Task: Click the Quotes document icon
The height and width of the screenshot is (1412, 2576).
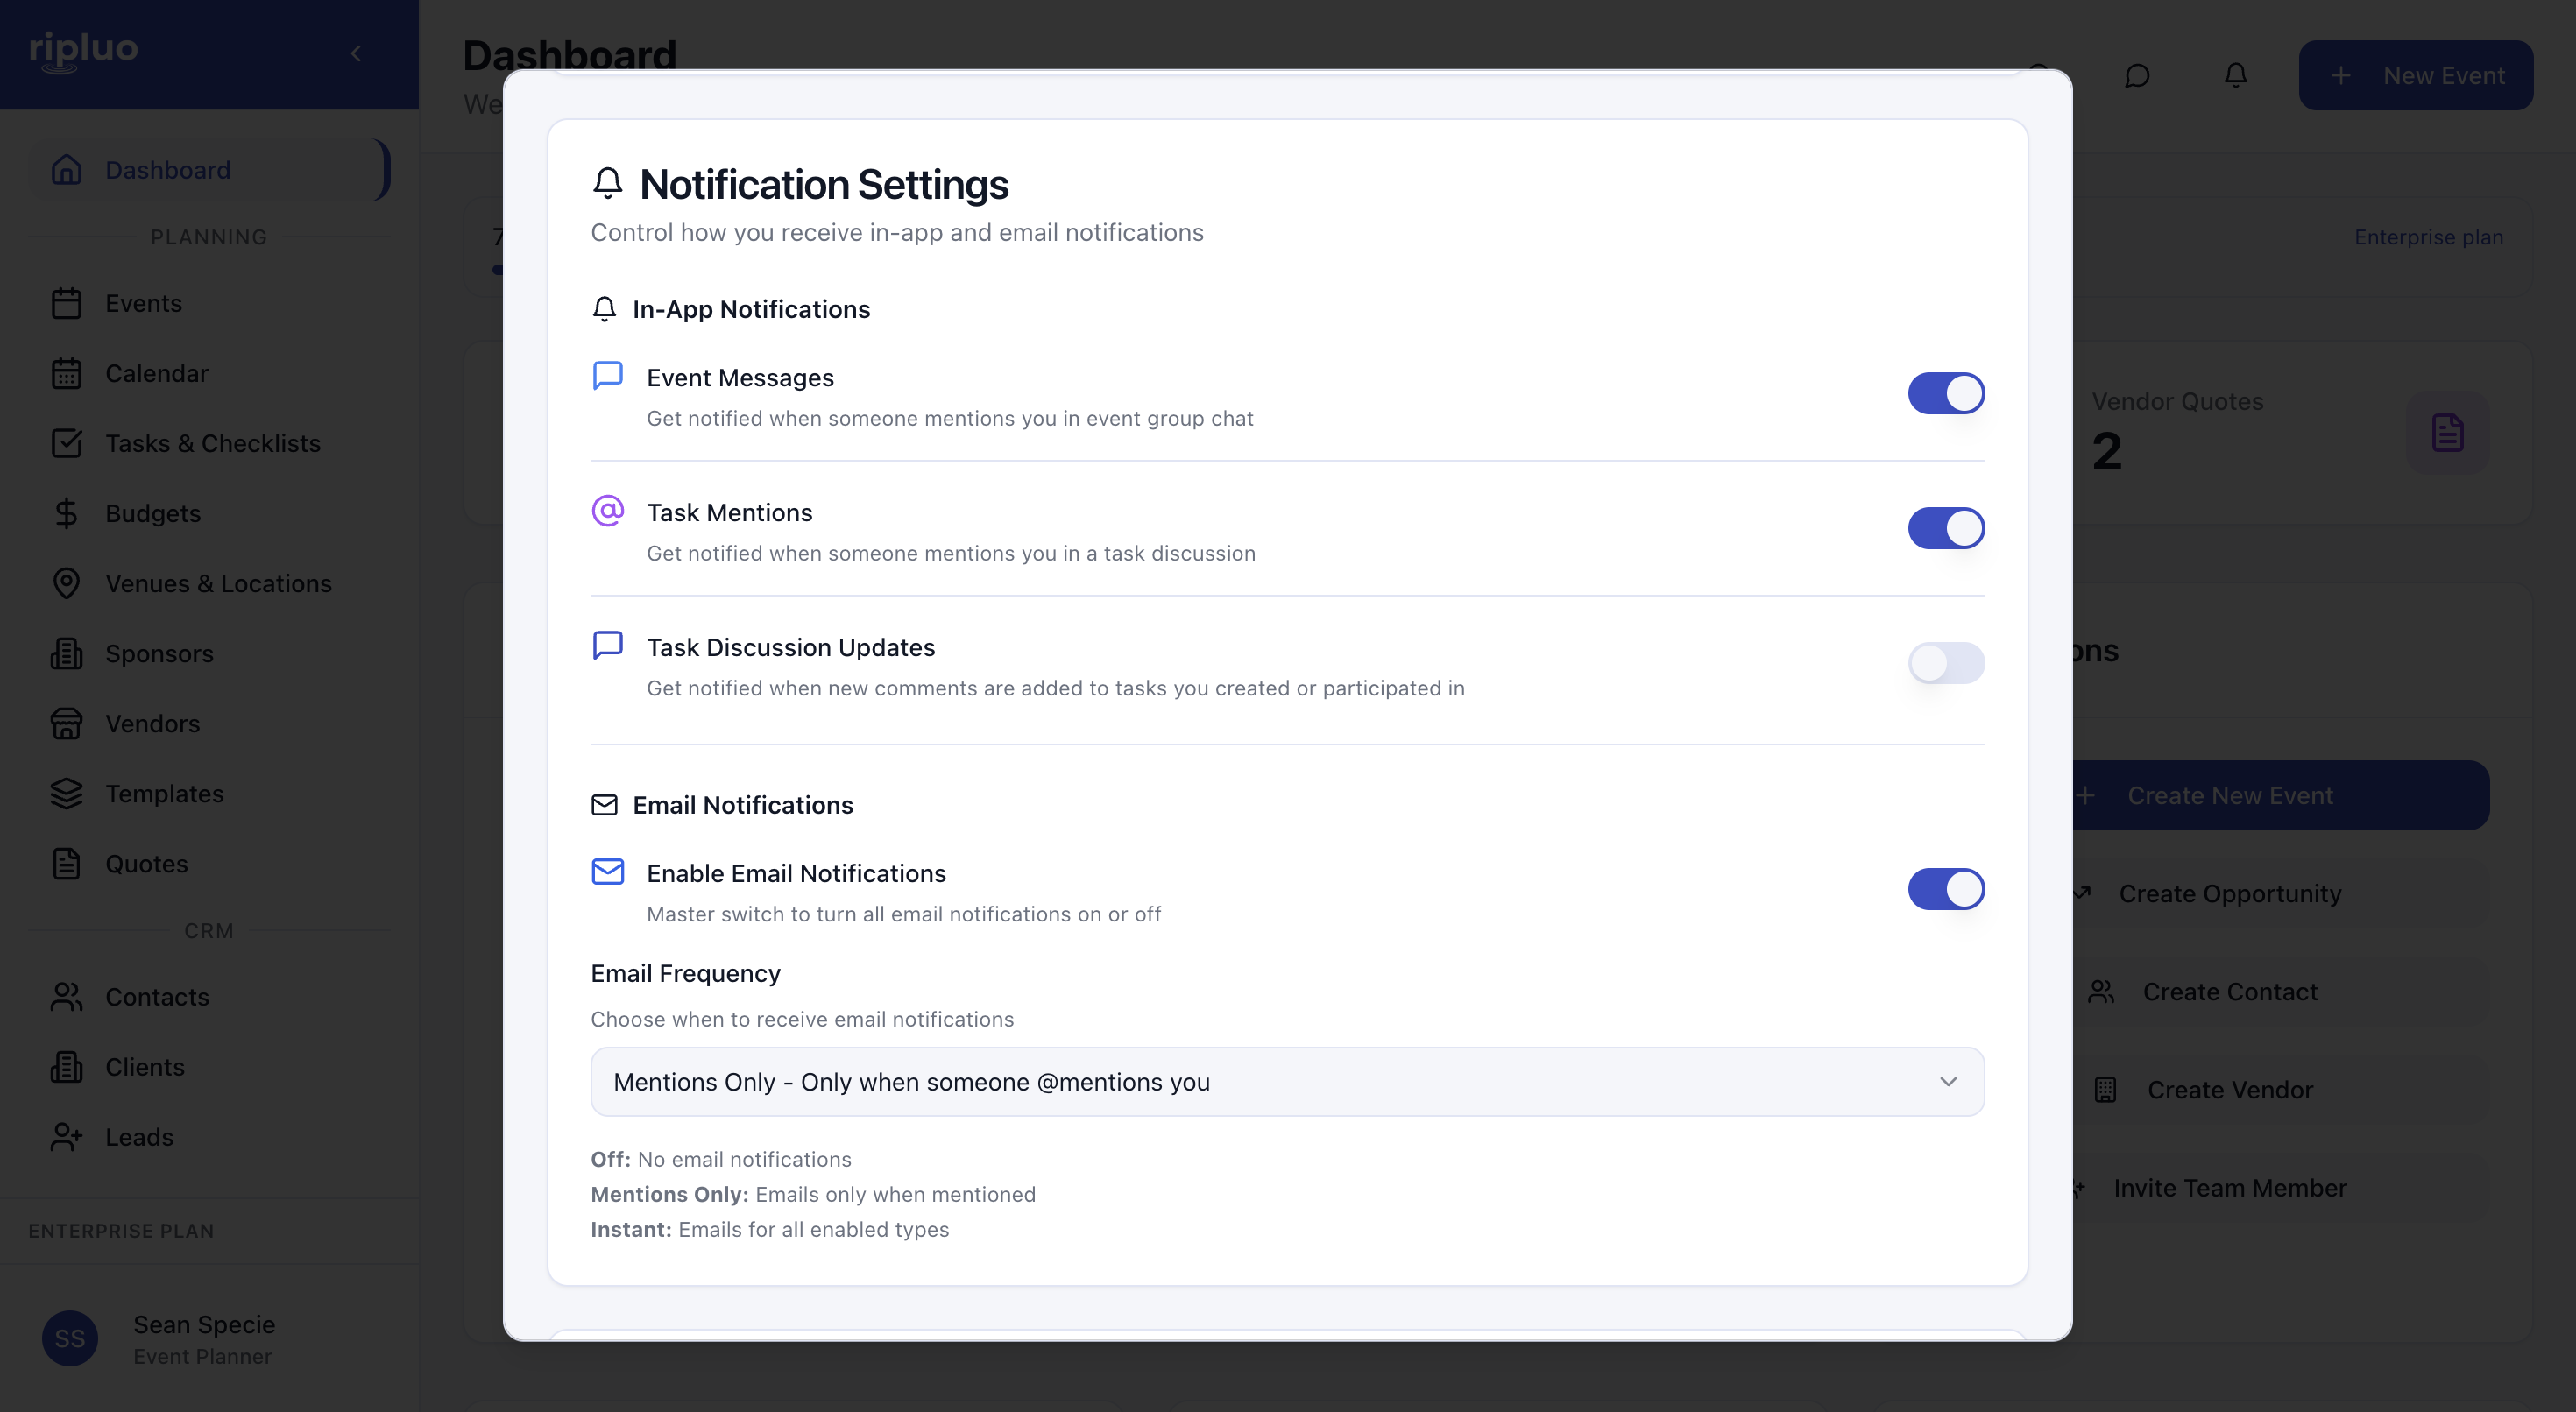Action: click(67, 863)
